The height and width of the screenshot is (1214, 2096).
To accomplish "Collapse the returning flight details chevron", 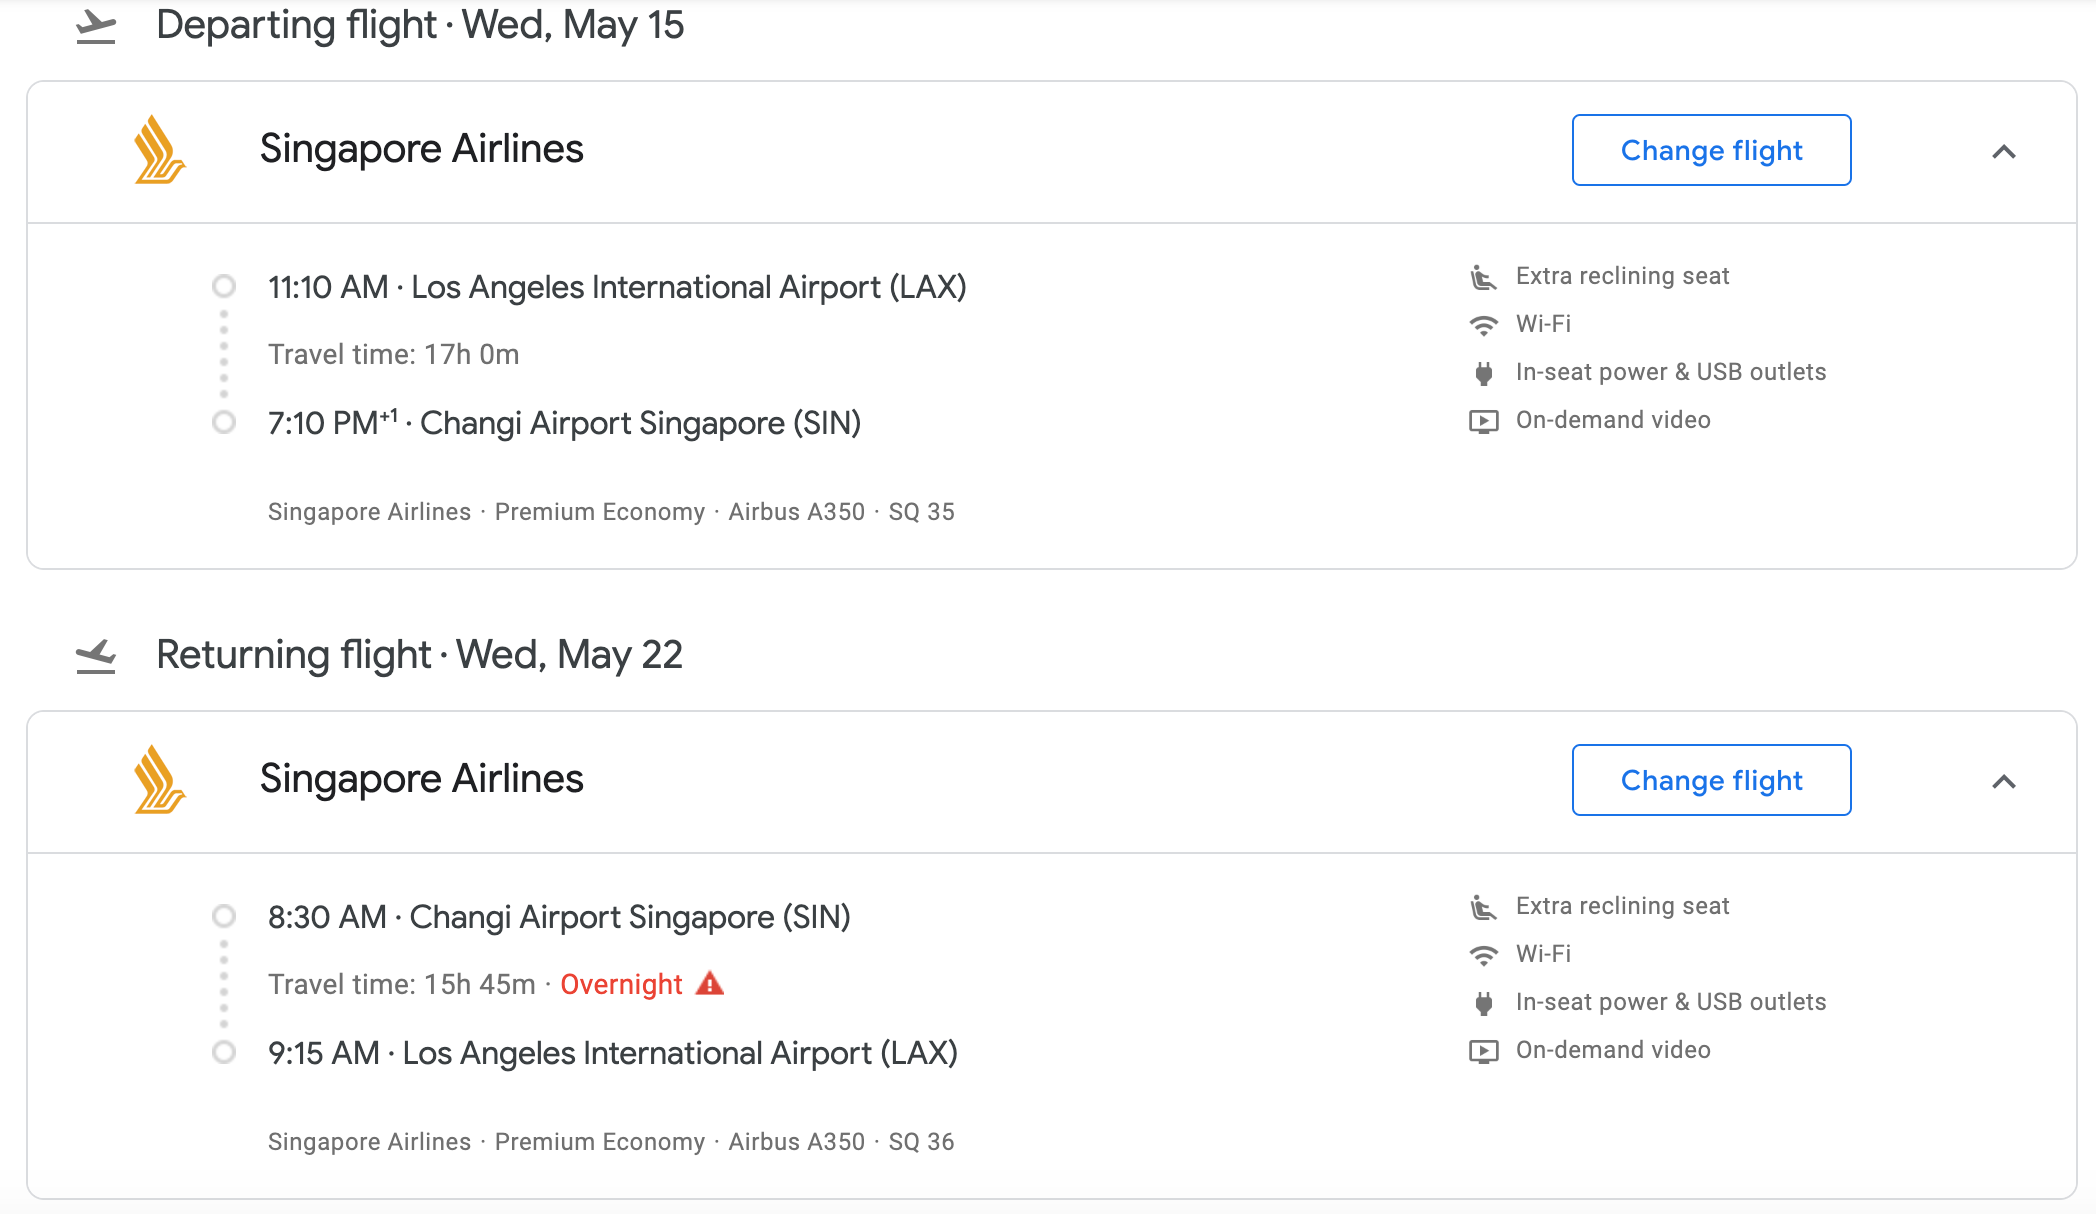I will (2003, 782).
